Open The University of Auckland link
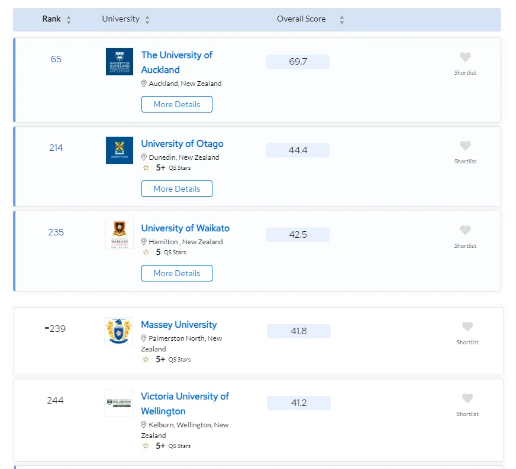 [x=177, y=62]
